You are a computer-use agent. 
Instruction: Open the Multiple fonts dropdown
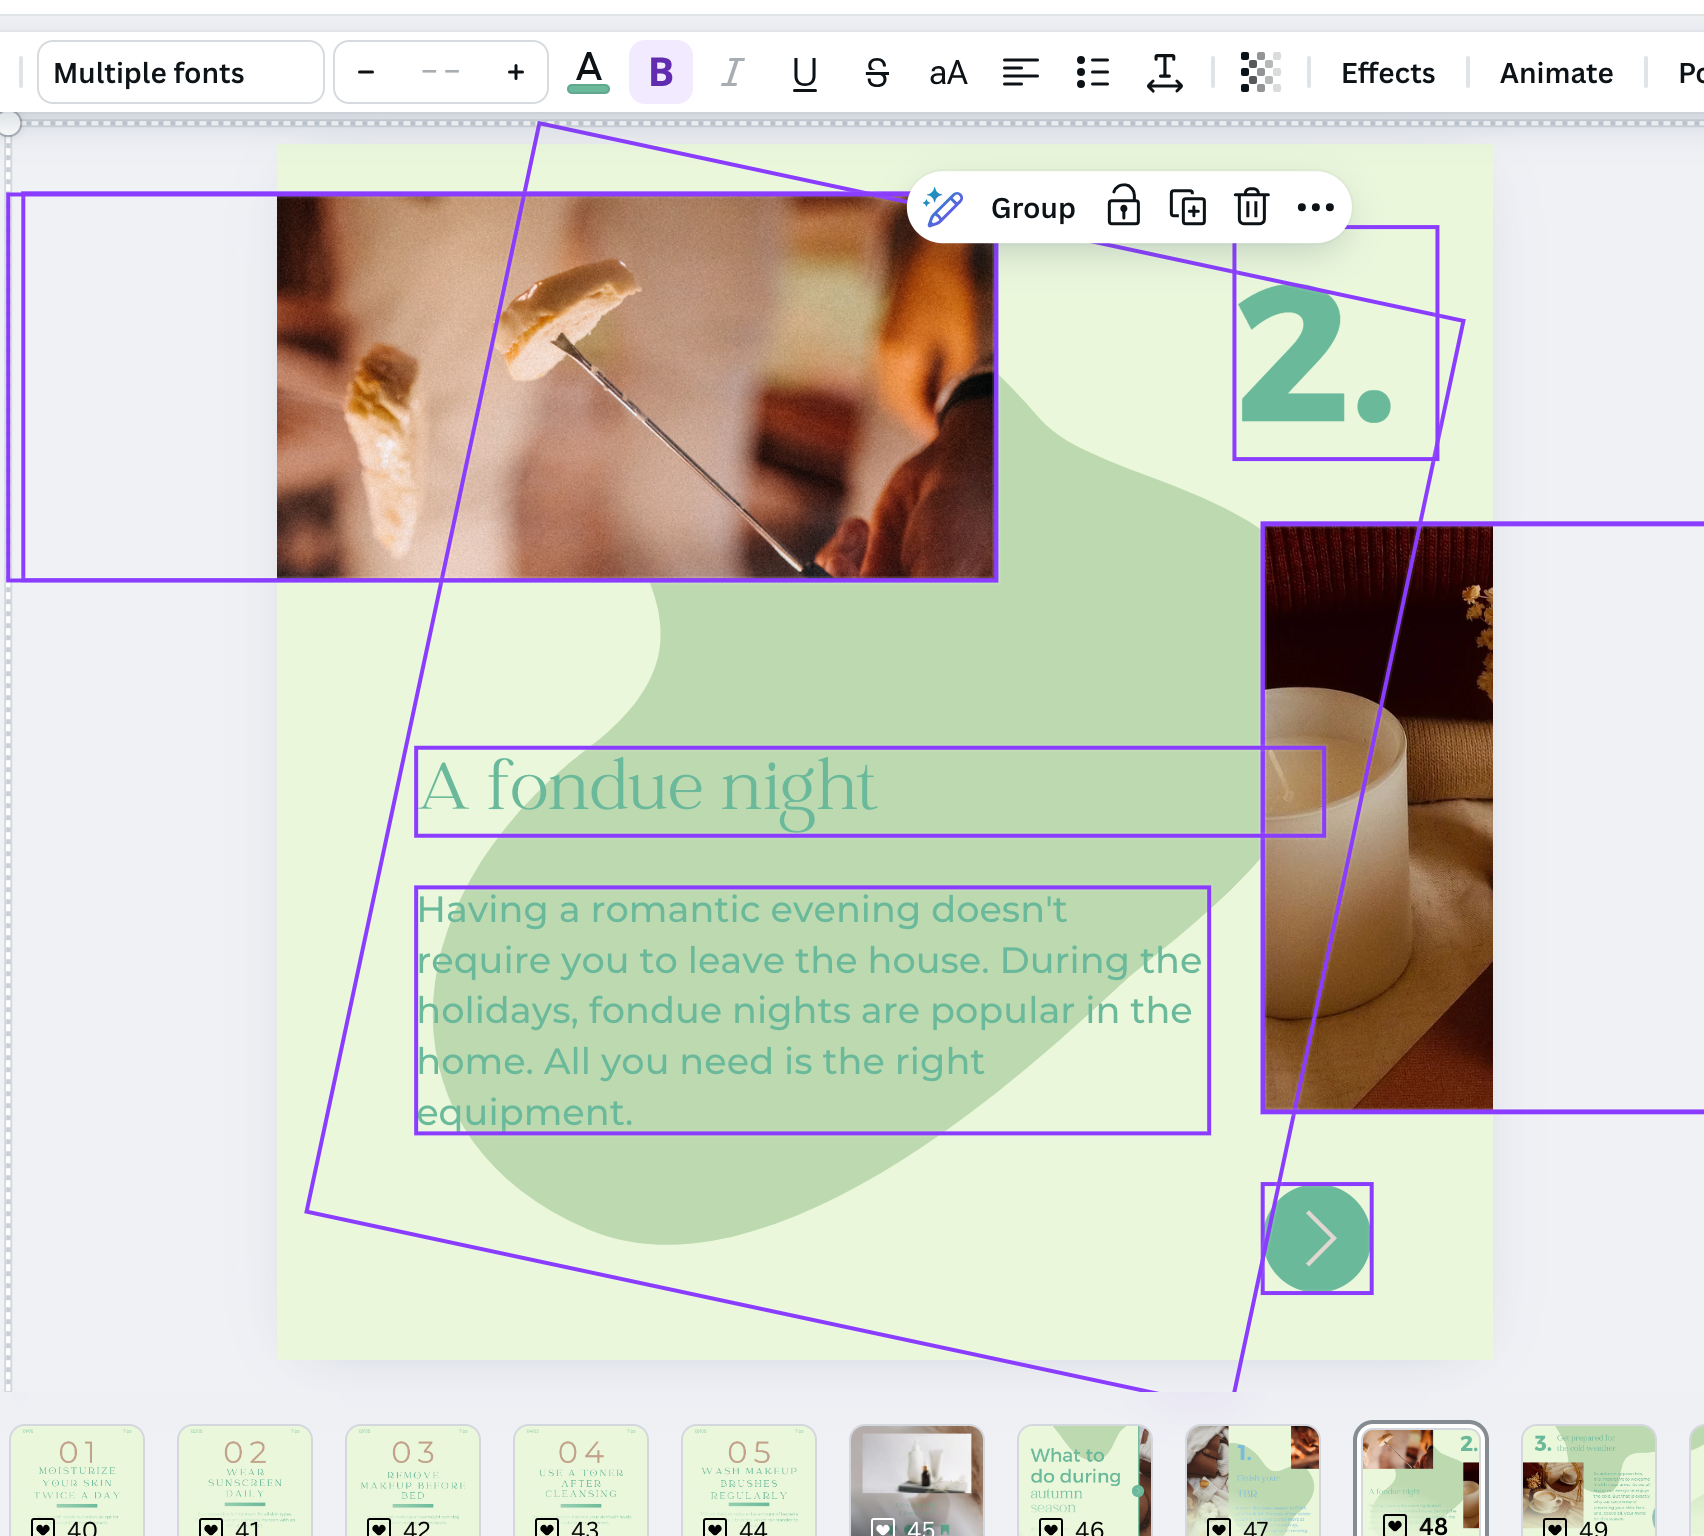pyautogui.click(x=180, y=72)
